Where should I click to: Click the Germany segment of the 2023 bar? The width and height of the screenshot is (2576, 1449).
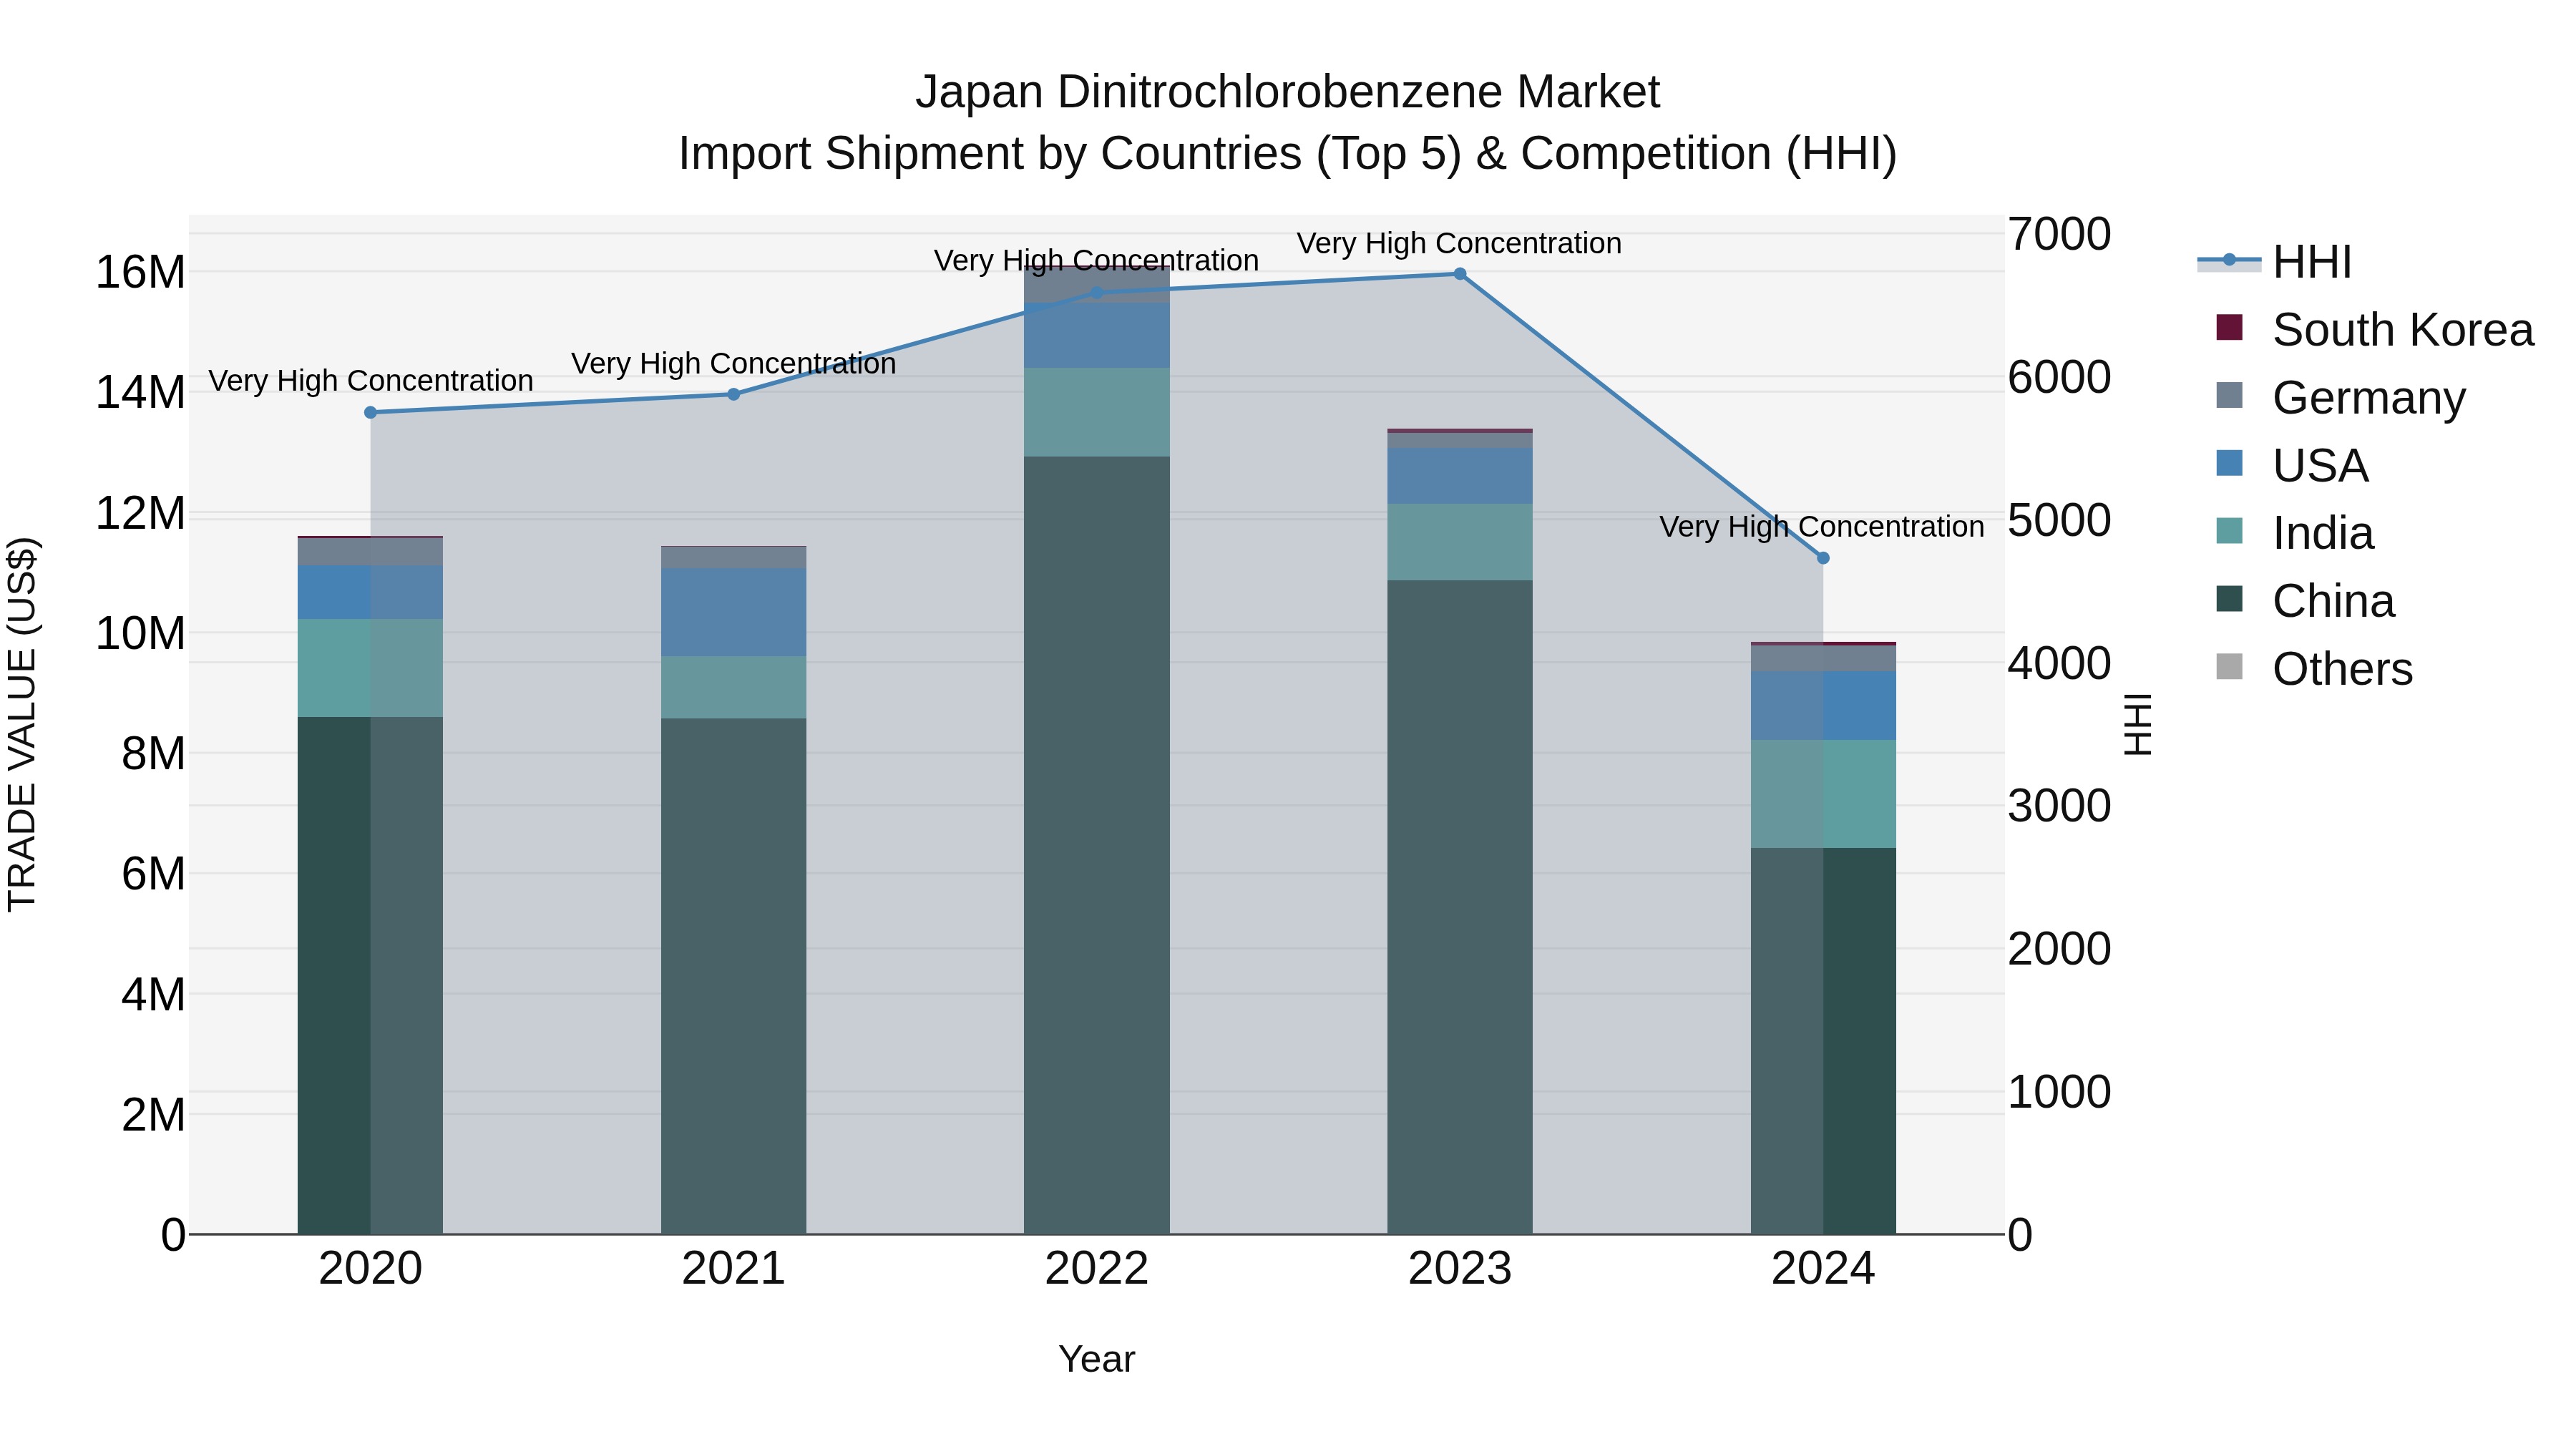1459,440
